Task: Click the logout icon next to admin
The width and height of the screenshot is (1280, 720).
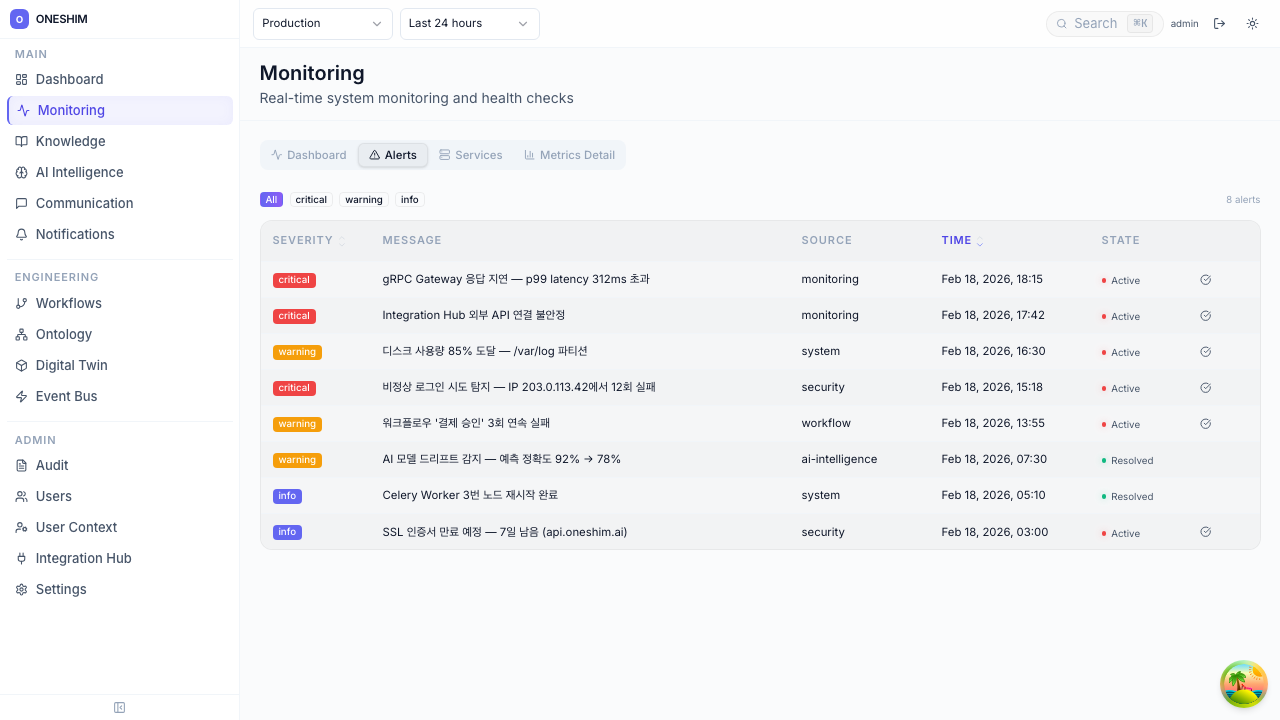Action: pyautogui.click(x=1219, y=24)
